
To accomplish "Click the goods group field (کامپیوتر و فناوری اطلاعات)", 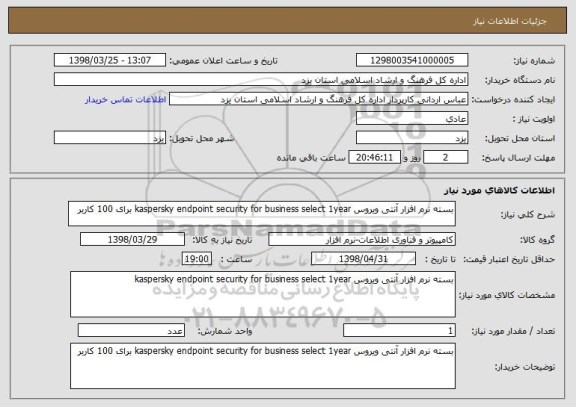I will (362, 239).
